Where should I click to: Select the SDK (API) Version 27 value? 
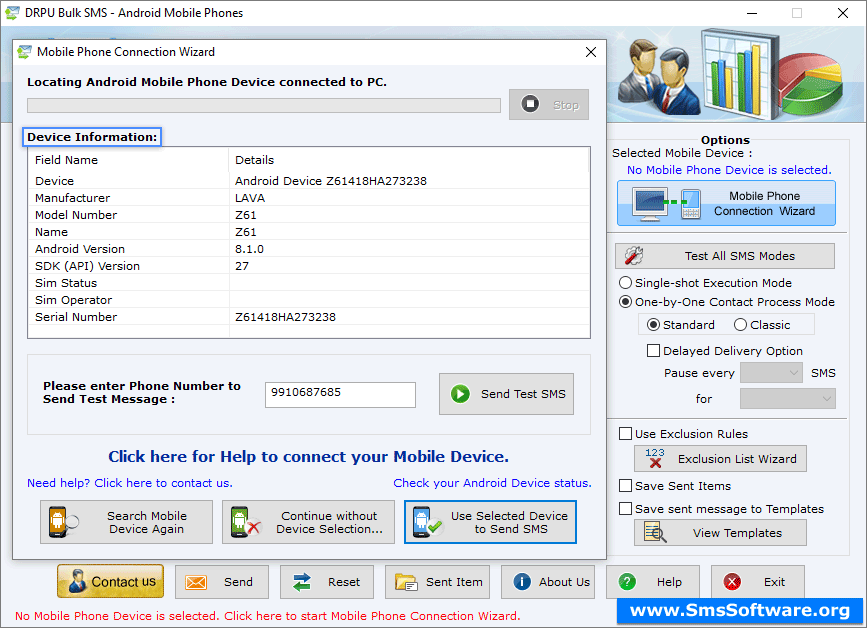click(x=242, y=266)
